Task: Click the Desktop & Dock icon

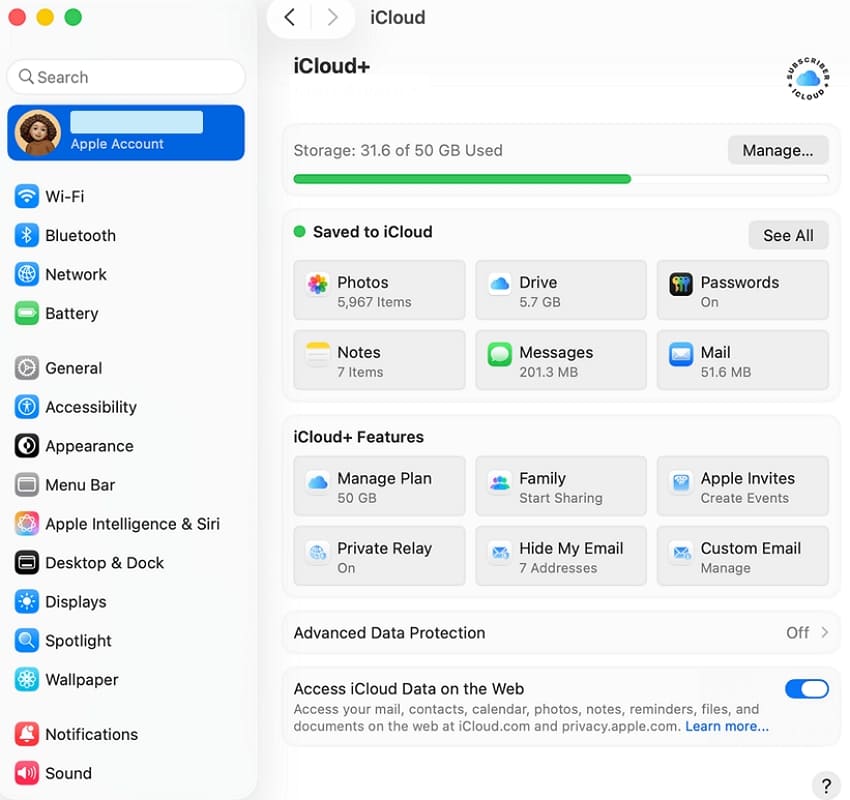Action: click(27, 563)
